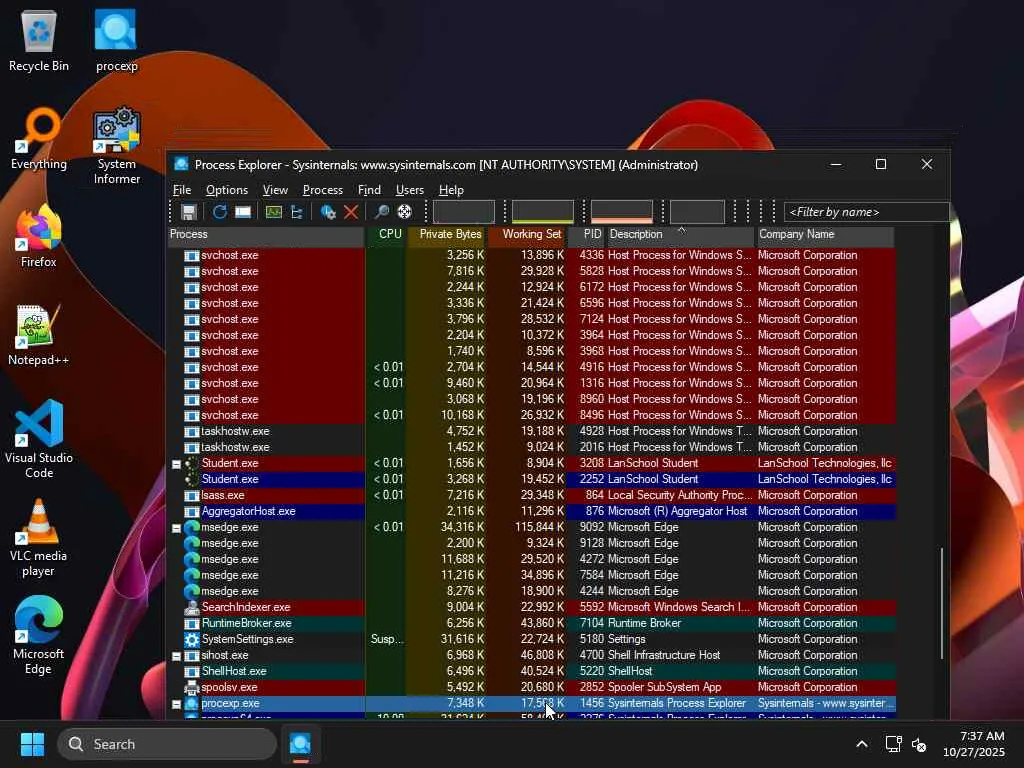Click the Windows Start button
Image resolution: width=1024 pixels, height=768 pixels.
32,744
